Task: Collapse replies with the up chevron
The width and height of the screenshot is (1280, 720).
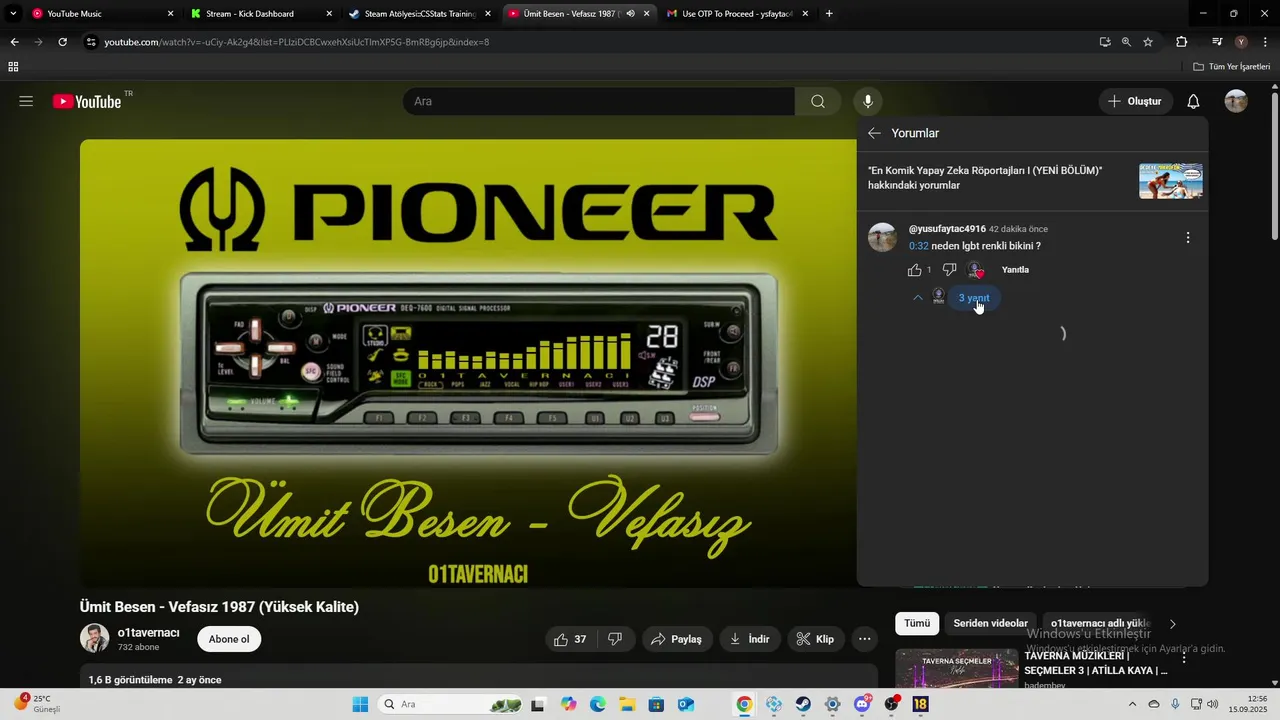Action: click(918, 298)
